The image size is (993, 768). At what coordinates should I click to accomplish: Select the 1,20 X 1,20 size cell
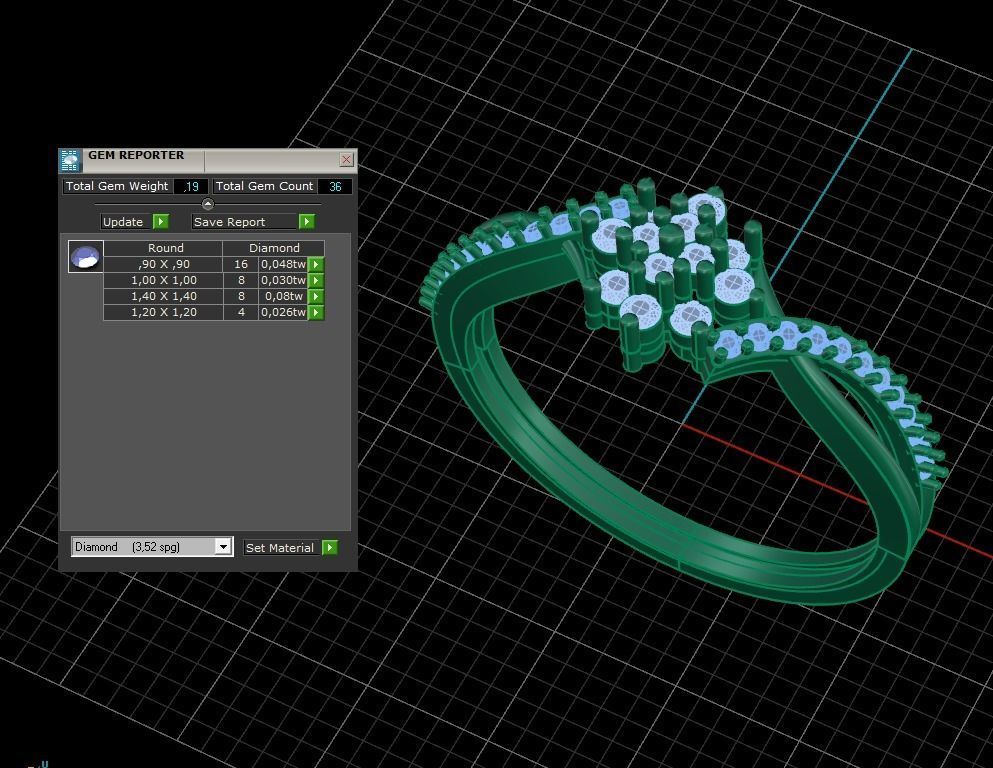coord(163,312)
